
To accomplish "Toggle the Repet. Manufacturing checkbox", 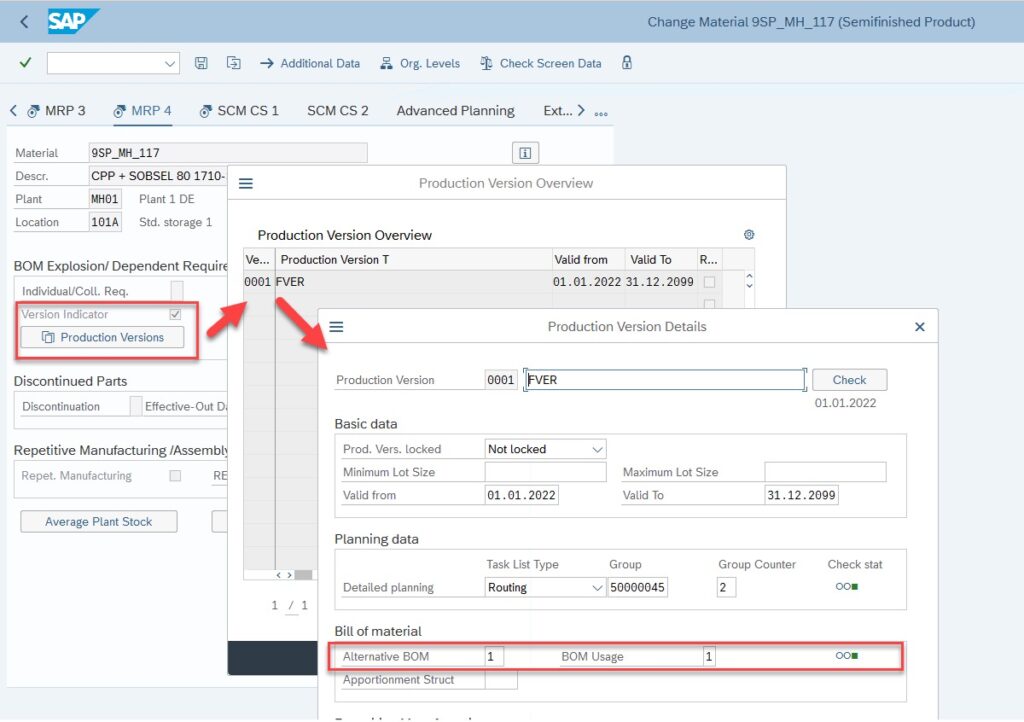I will coord(175,475).
